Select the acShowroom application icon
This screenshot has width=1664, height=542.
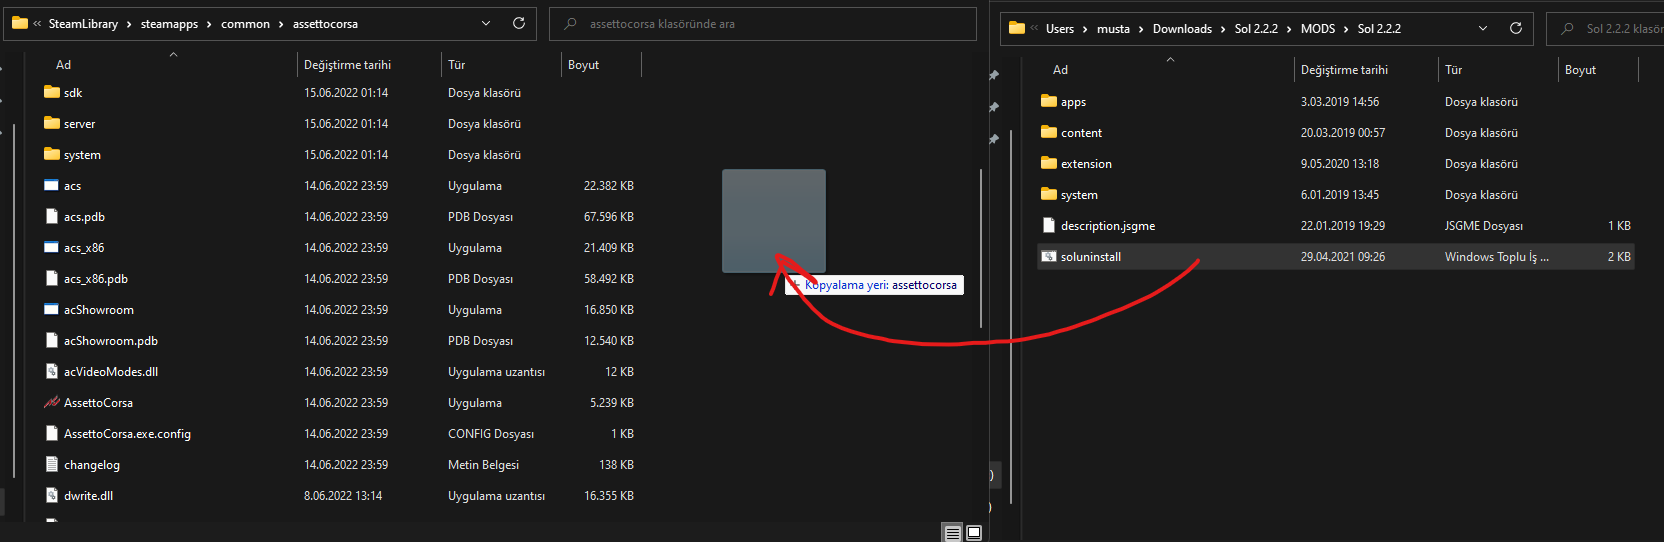click(52, 309)
